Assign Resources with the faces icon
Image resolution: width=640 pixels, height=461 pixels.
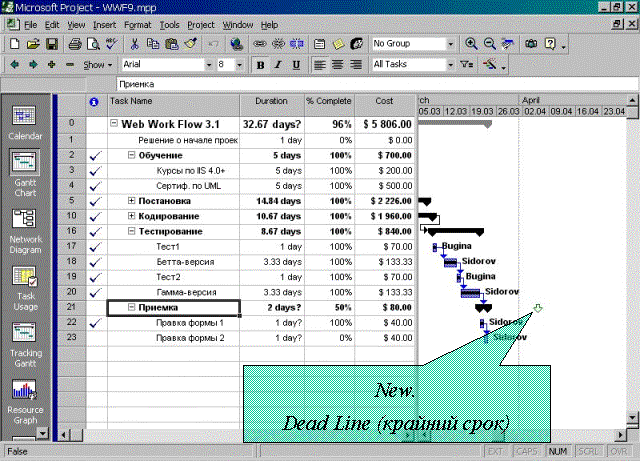(x=357, y=44)
